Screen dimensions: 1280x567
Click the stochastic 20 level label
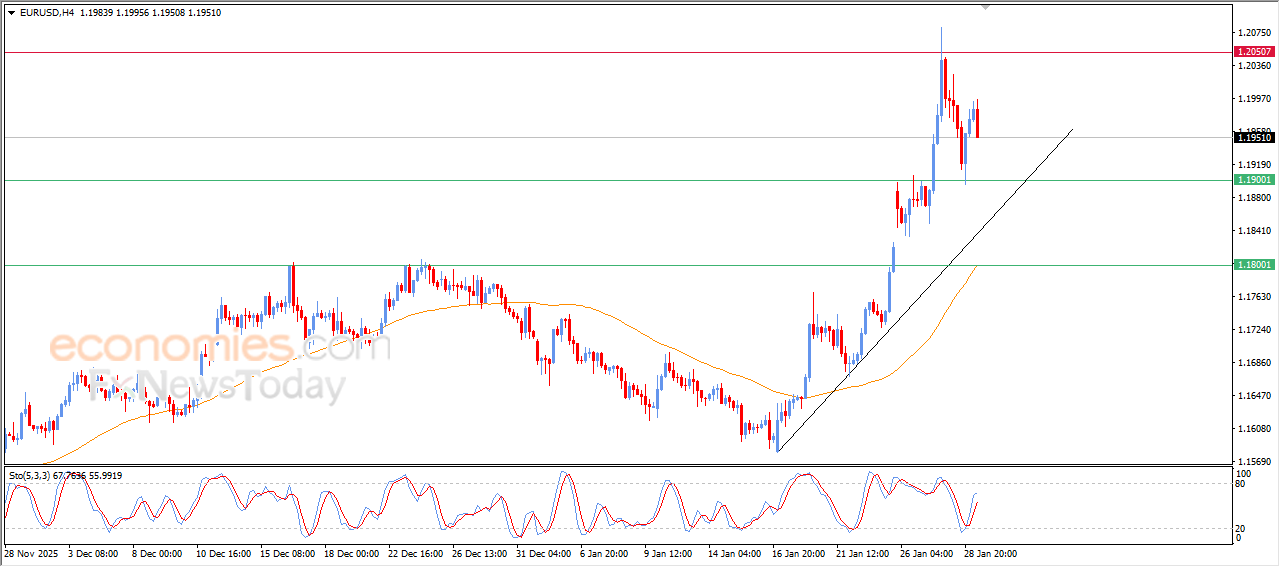[x=1242, y=527]
